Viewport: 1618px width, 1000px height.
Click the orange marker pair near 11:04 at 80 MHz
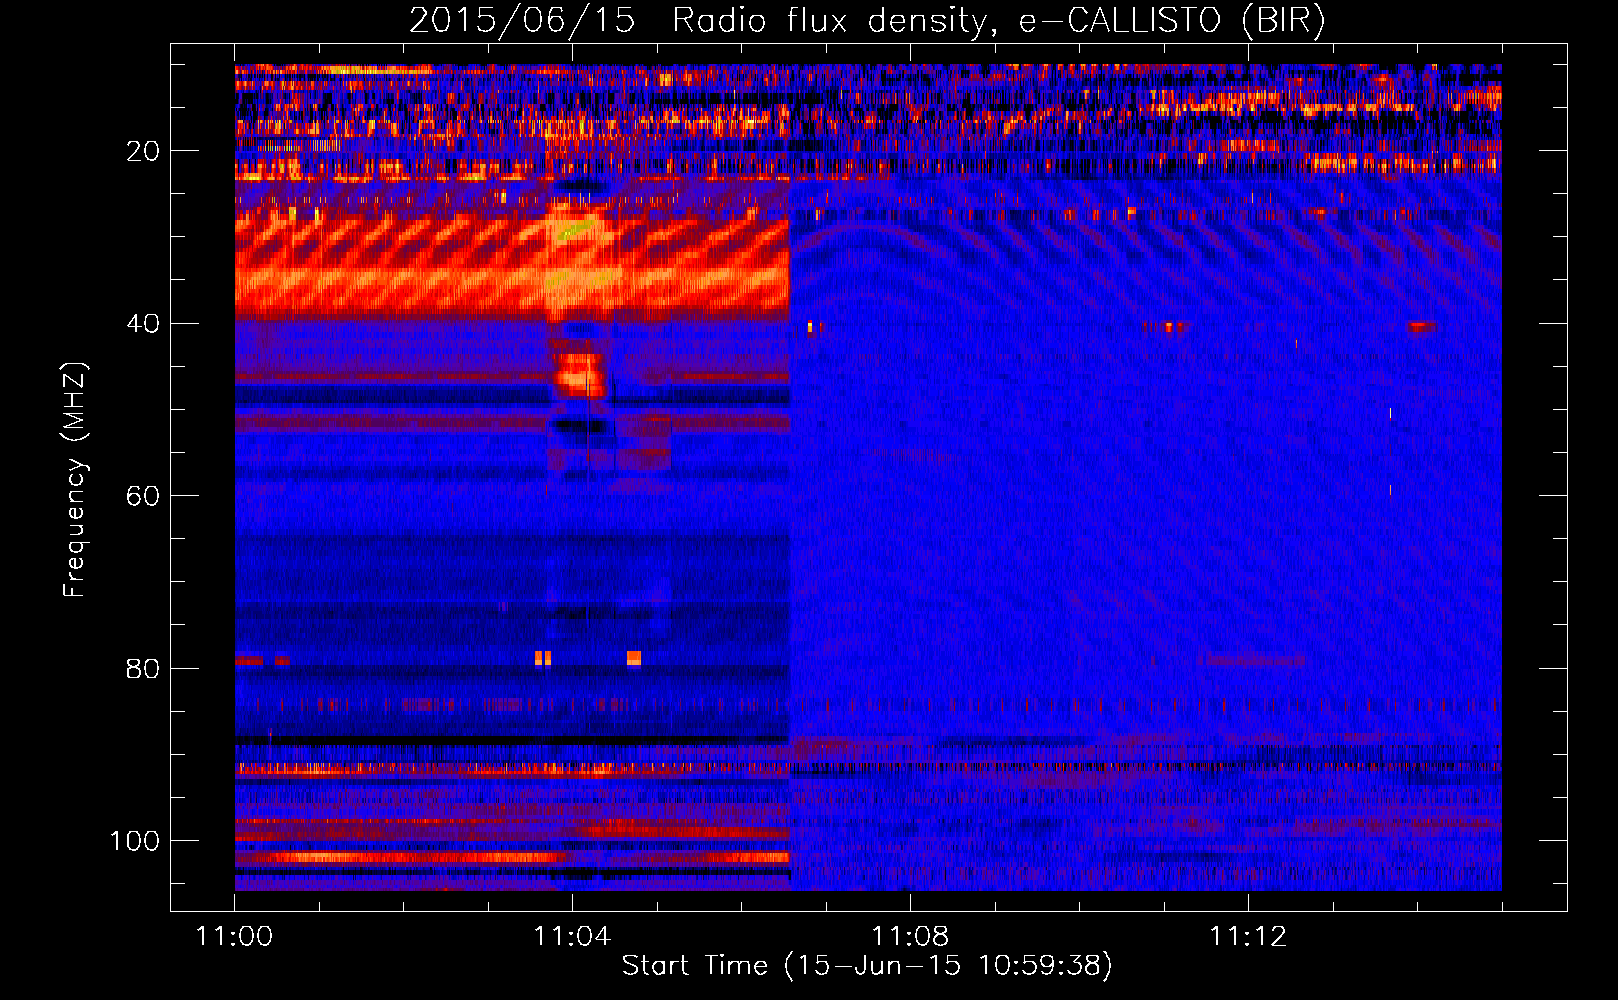coord(543,658)
